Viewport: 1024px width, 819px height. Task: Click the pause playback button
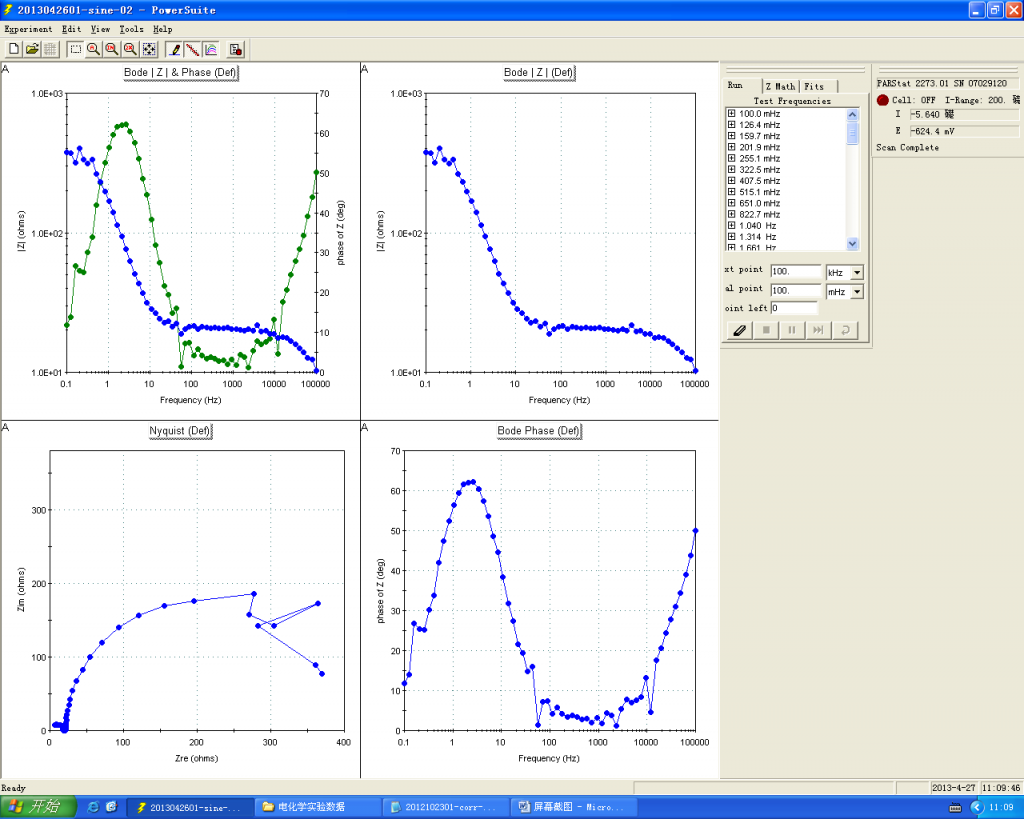tap(792, 330)
